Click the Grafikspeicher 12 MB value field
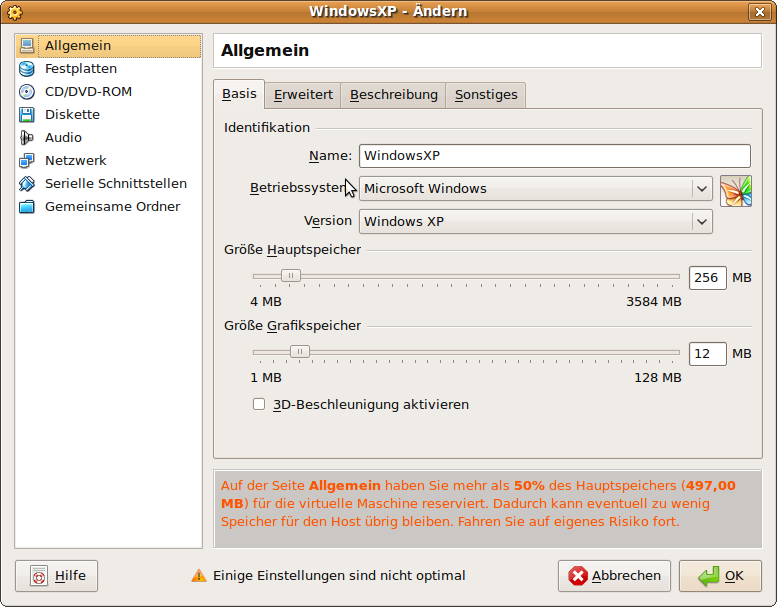This screenshot has height=607, width=777. tap(708, 354)
